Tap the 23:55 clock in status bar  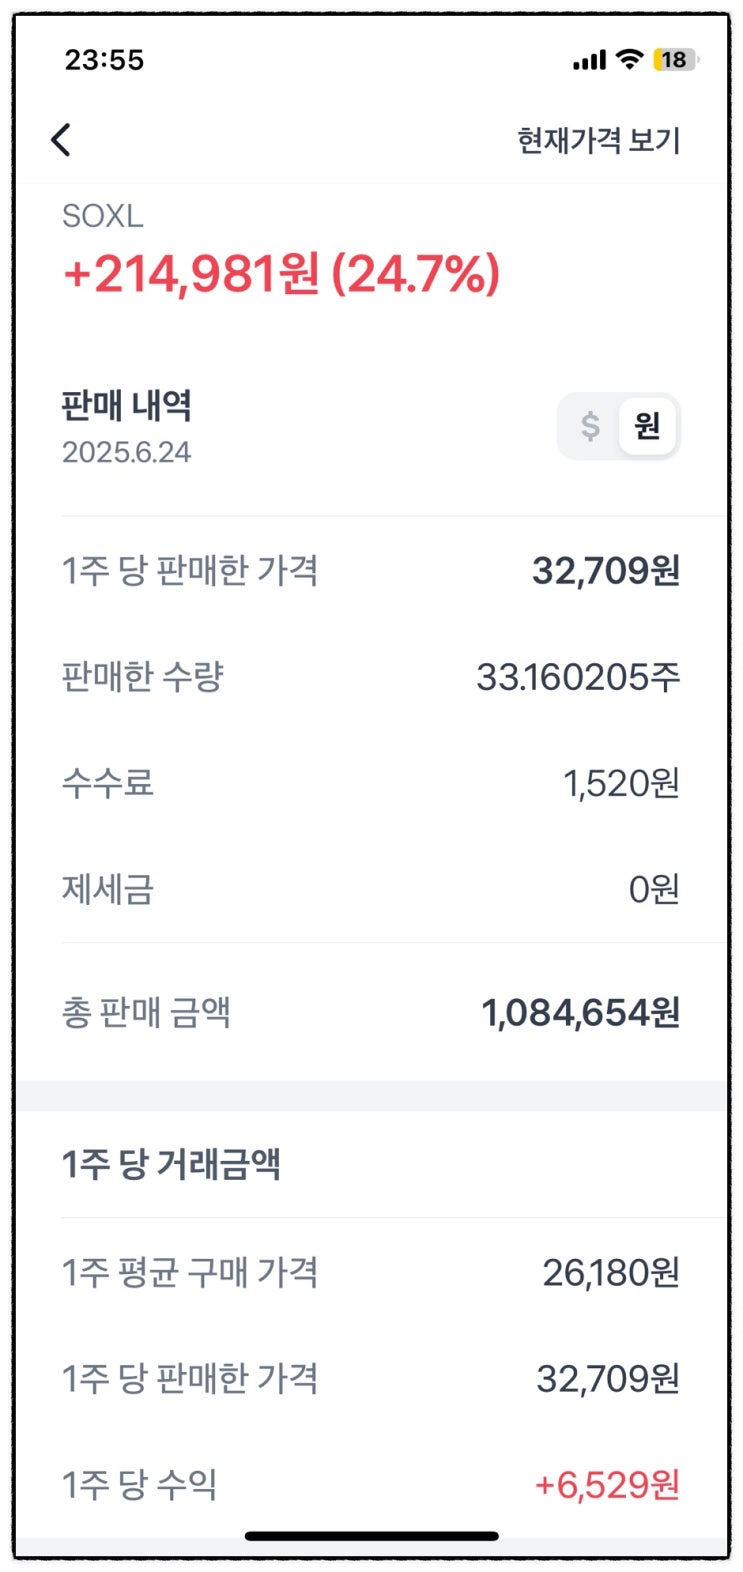click(x=104, y=60)
